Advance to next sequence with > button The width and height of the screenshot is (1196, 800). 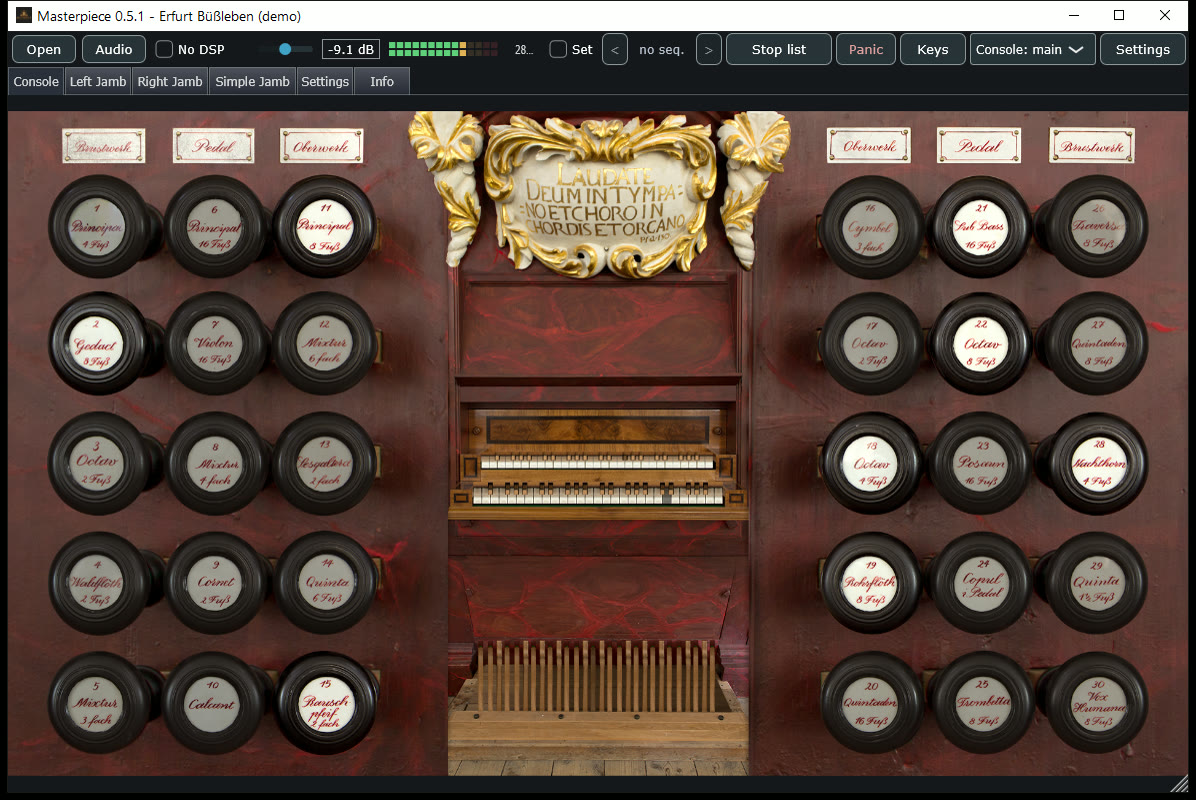pos(709,50)
